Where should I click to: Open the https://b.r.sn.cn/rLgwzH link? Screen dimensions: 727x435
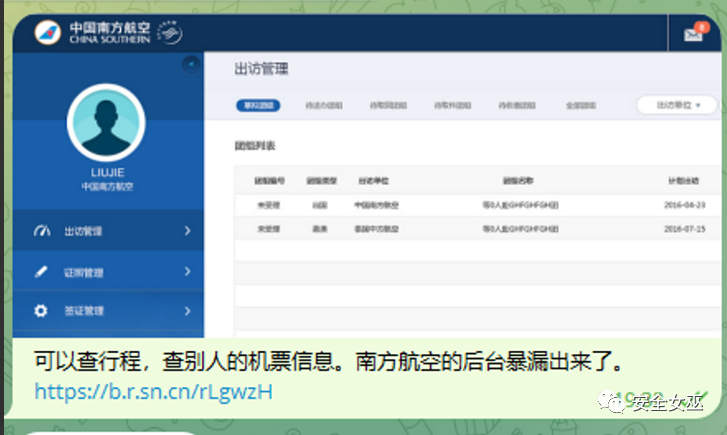click(153, 392)
